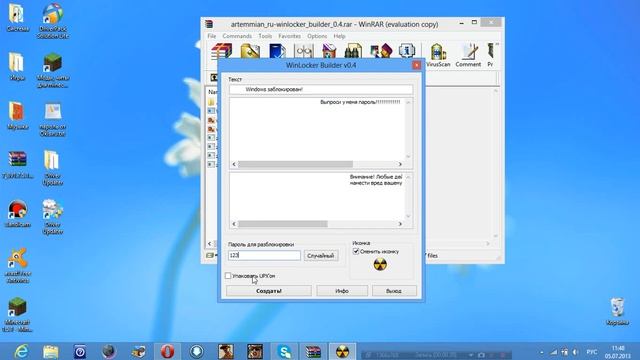Click the Delete icon in WinRAR toolbar
The height and width of the screenshot is (360, 640).
point(329,51)
